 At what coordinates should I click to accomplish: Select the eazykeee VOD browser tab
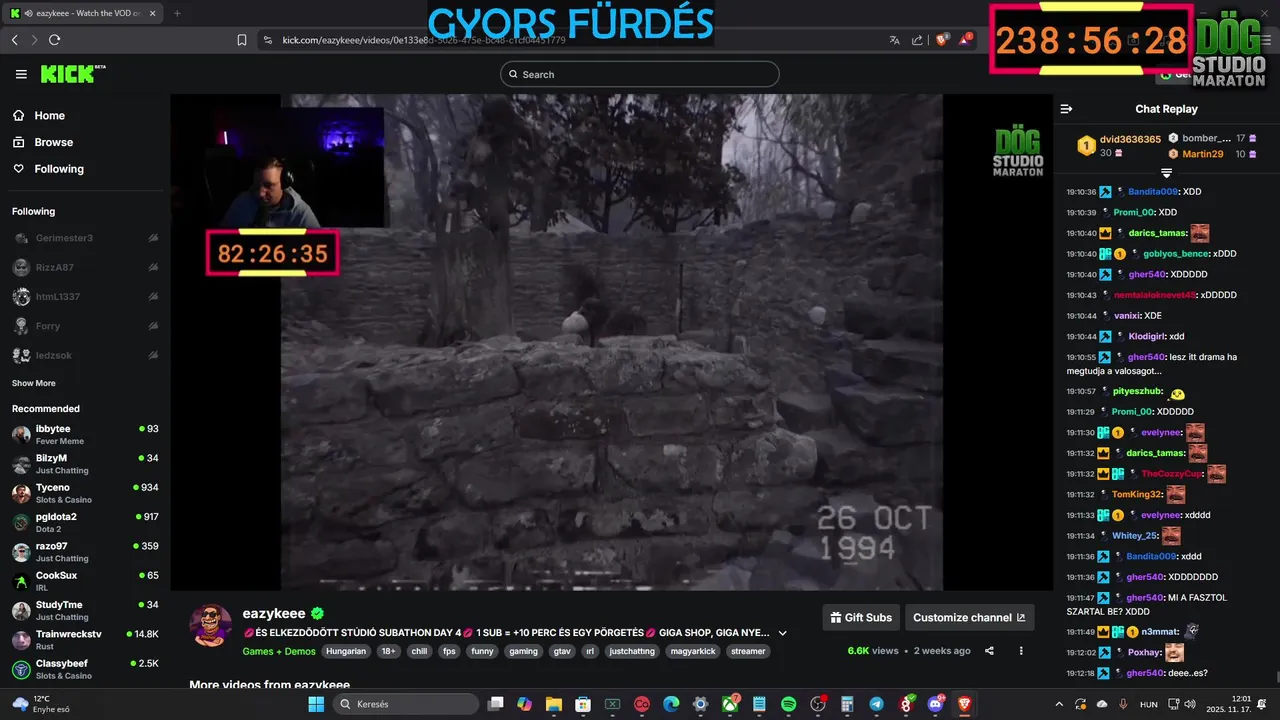(x=84, y=13)
